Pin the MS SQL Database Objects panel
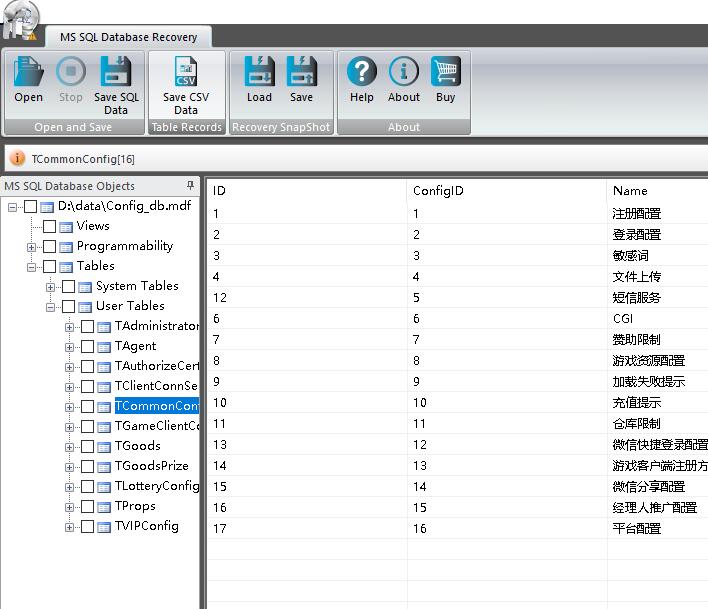 [190, 185]
